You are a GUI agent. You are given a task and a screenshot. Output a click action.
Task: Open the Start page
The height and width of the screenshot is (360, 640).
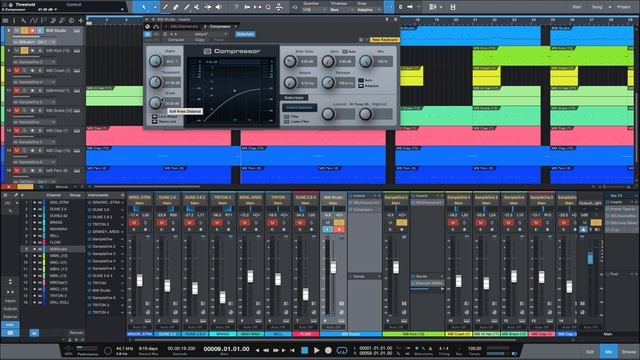point(577,7)
